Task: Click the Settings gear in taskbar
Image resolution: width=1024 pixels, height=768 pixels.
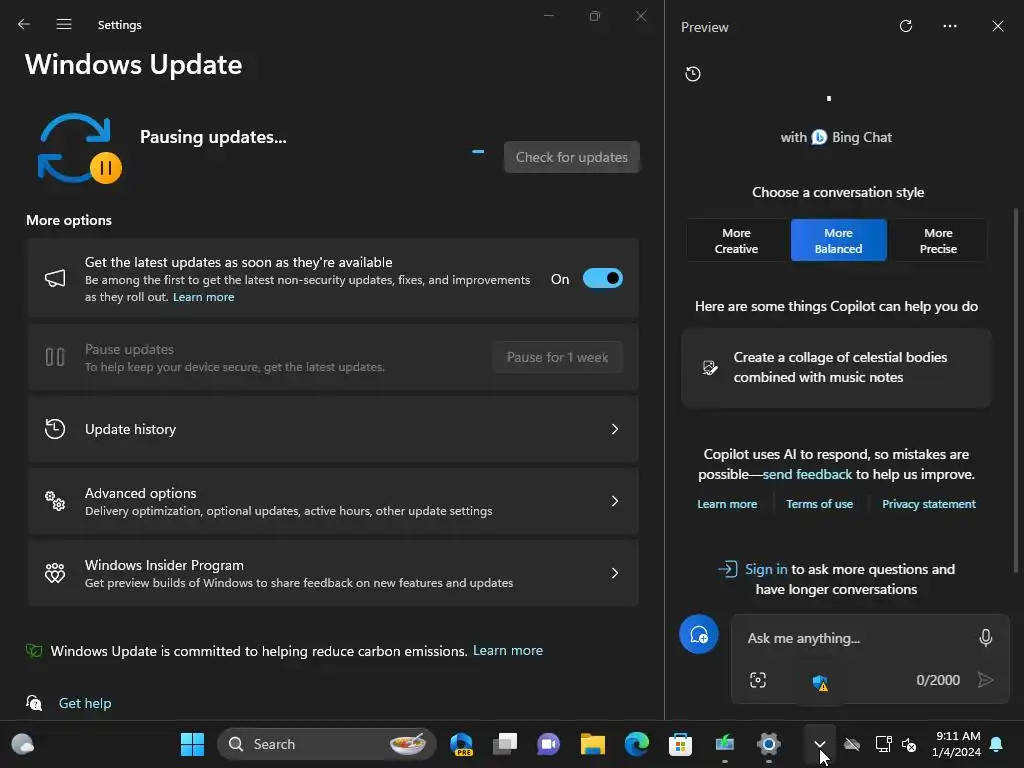Action: 769,744
